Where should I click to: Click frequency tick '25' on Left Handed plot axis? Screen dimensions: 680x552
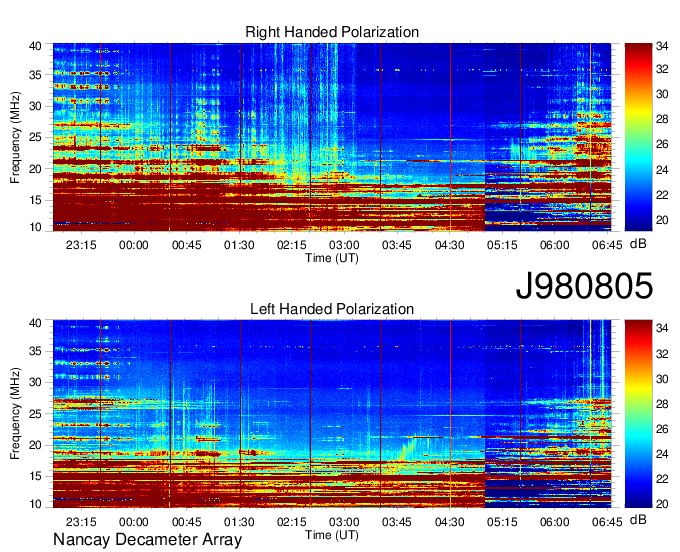[36, 414]
